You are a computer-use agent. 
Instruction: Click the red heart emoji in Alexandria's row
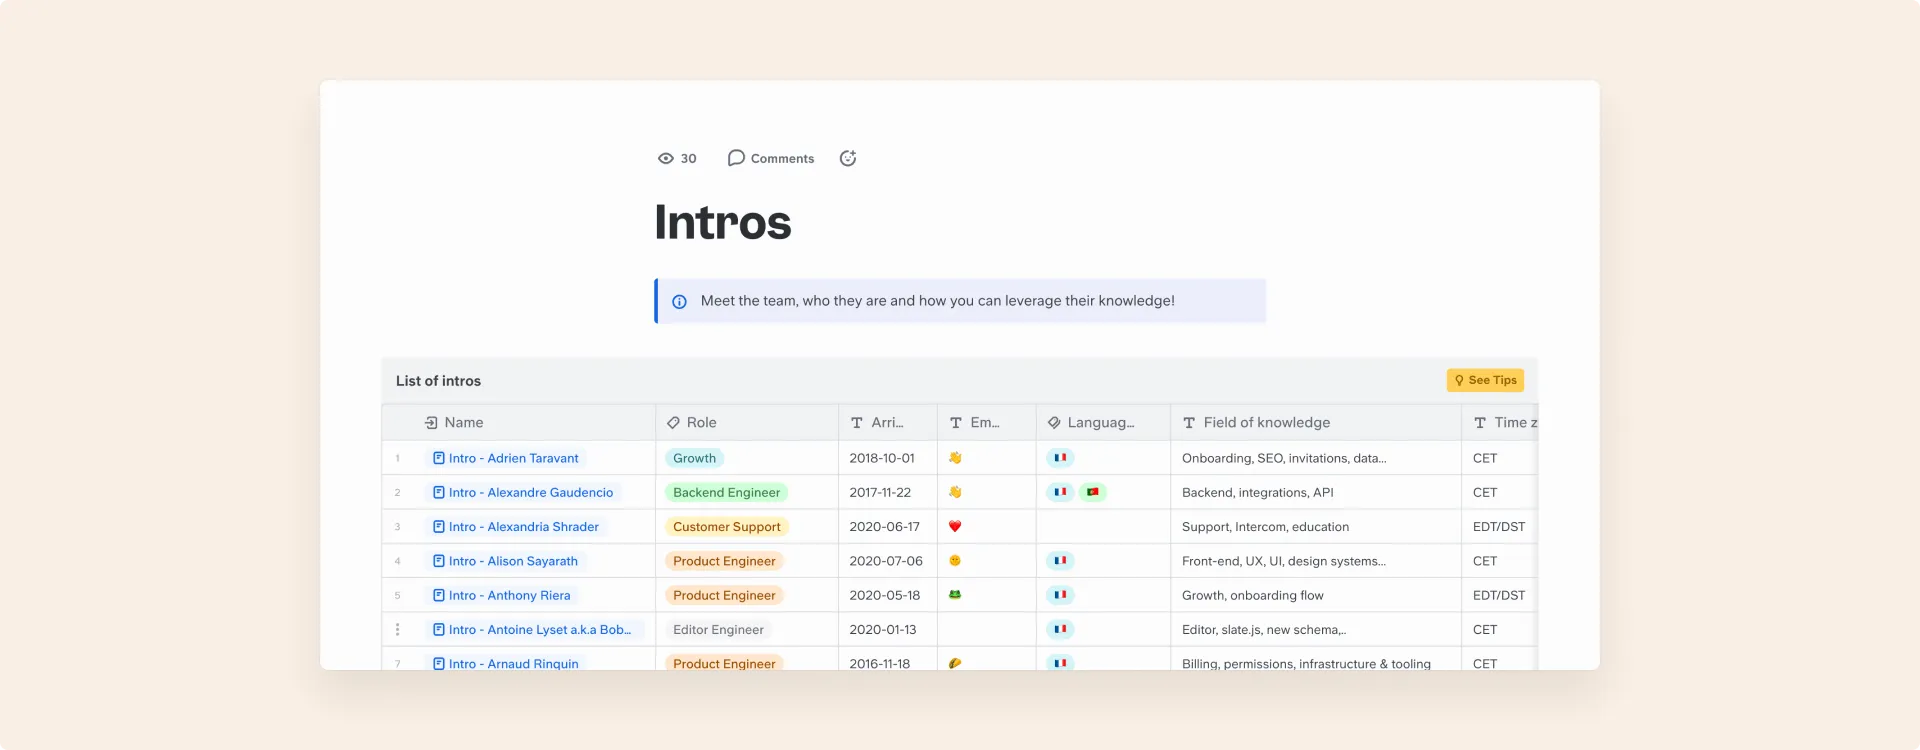(x=955, y=526)
